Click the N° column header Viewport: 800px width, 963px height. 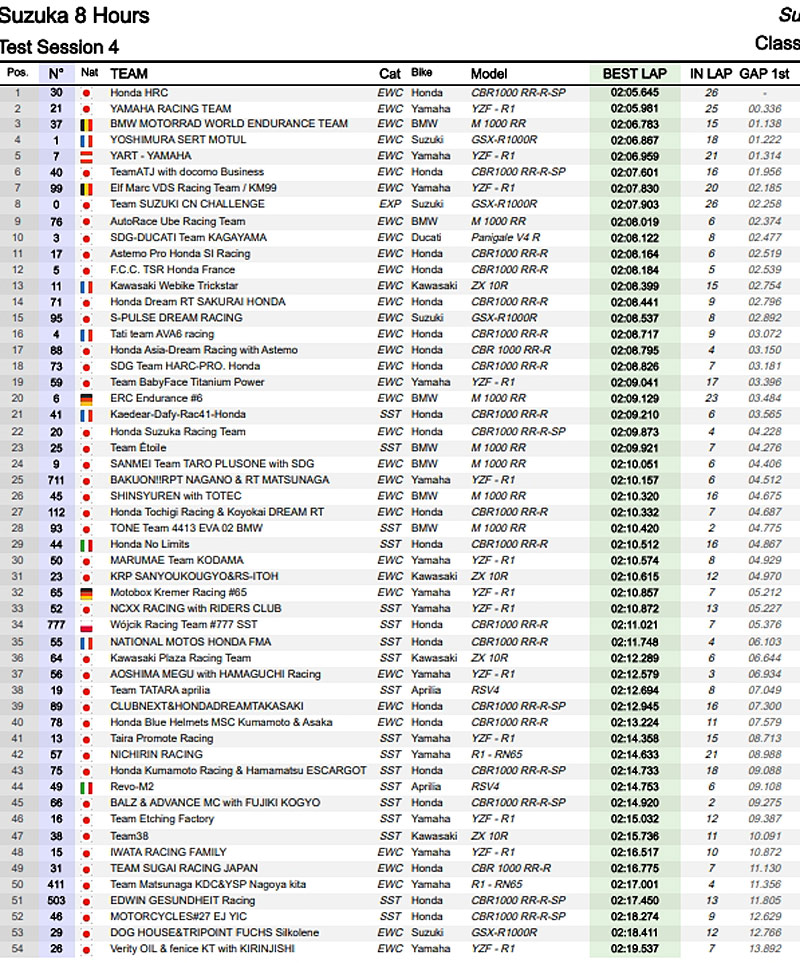click(56, 74)
